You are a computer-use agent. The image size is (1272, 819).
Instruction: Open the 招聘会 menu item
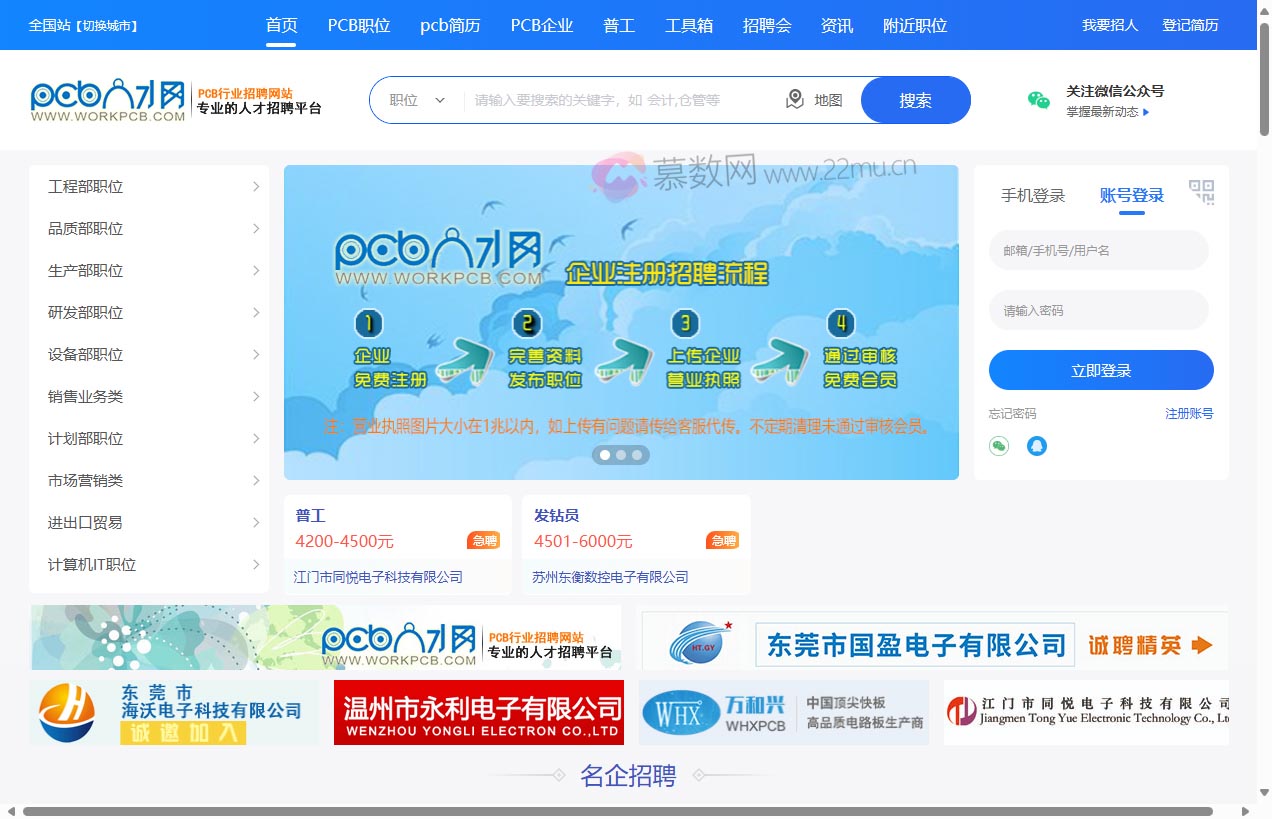[767, 25]
